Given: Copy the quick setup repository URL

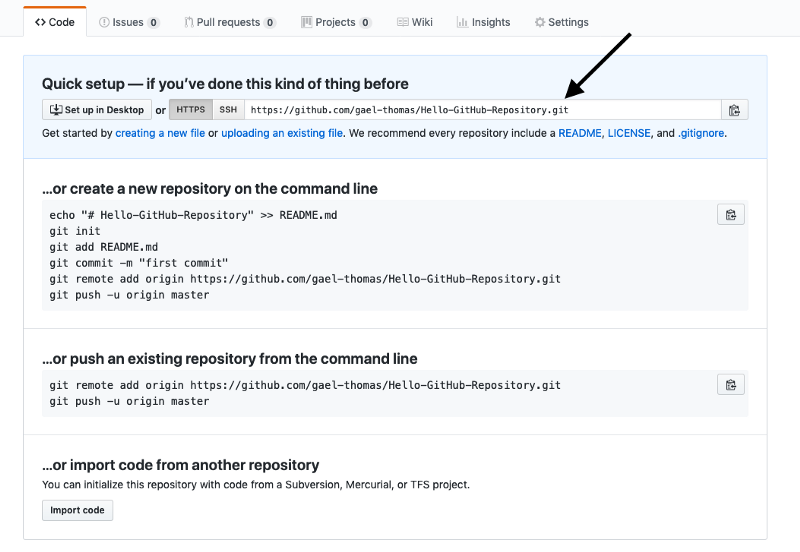Looking at the screenshot, I should click(734, 110).
